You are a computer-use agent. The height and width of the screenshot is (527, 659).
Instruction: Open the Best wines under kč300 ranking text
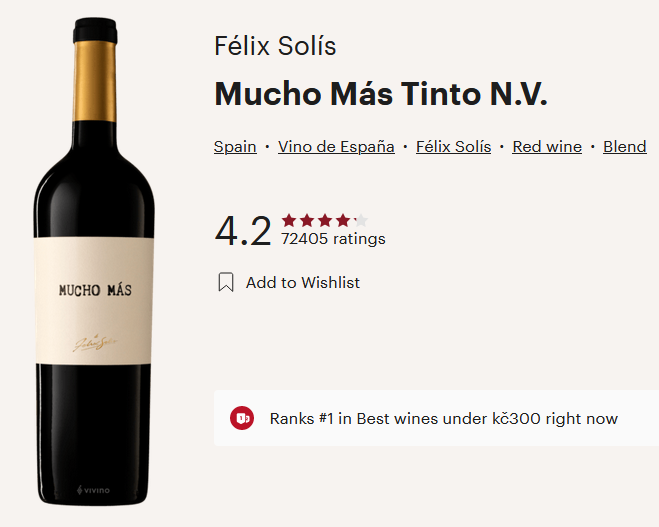(x=444, y=419)
